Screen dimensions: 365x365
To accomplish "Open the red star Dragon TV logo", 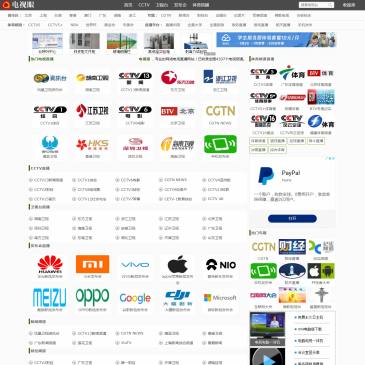I will pos(177,78).
